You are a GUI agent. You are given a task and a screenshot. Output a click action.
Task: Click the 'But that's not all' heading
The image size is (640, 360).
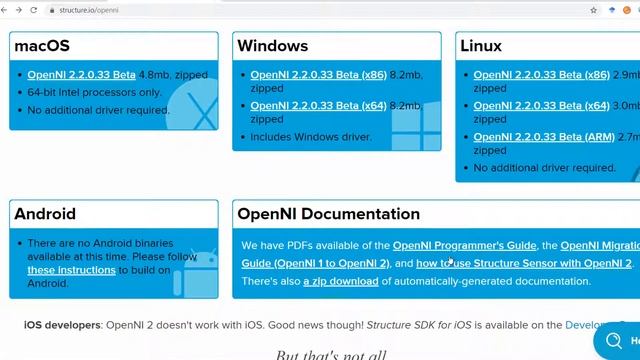331,355
